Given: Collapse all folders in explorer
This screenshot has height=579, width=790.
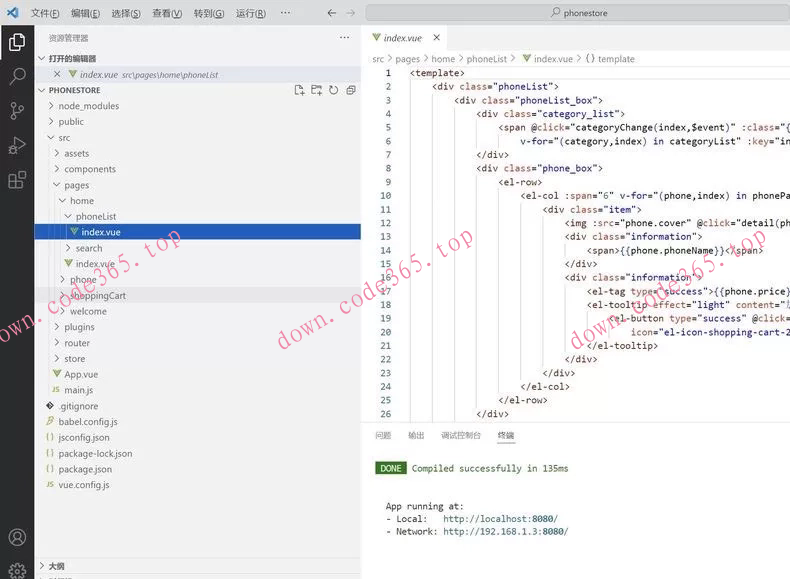Looking at the screenshot, I should [351, 90].
